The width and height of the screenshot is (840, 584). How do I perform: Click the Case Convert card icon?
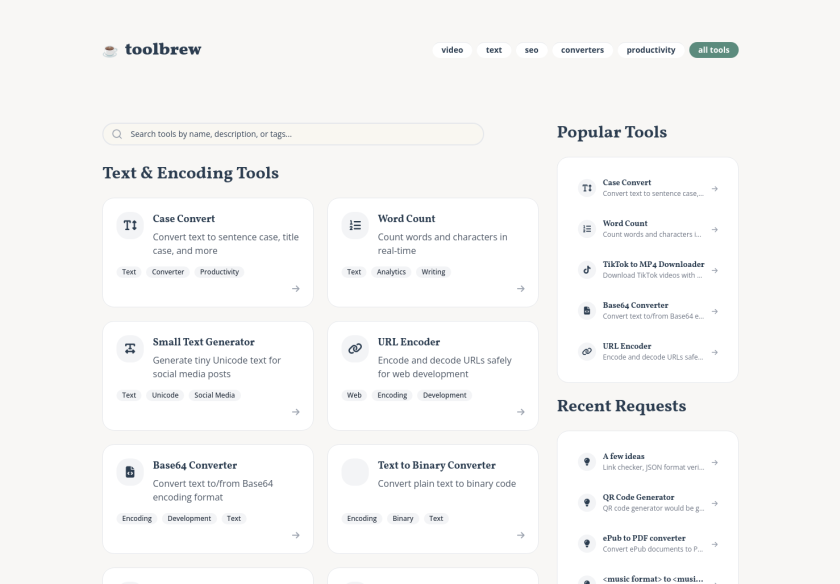tap(130, 226)
